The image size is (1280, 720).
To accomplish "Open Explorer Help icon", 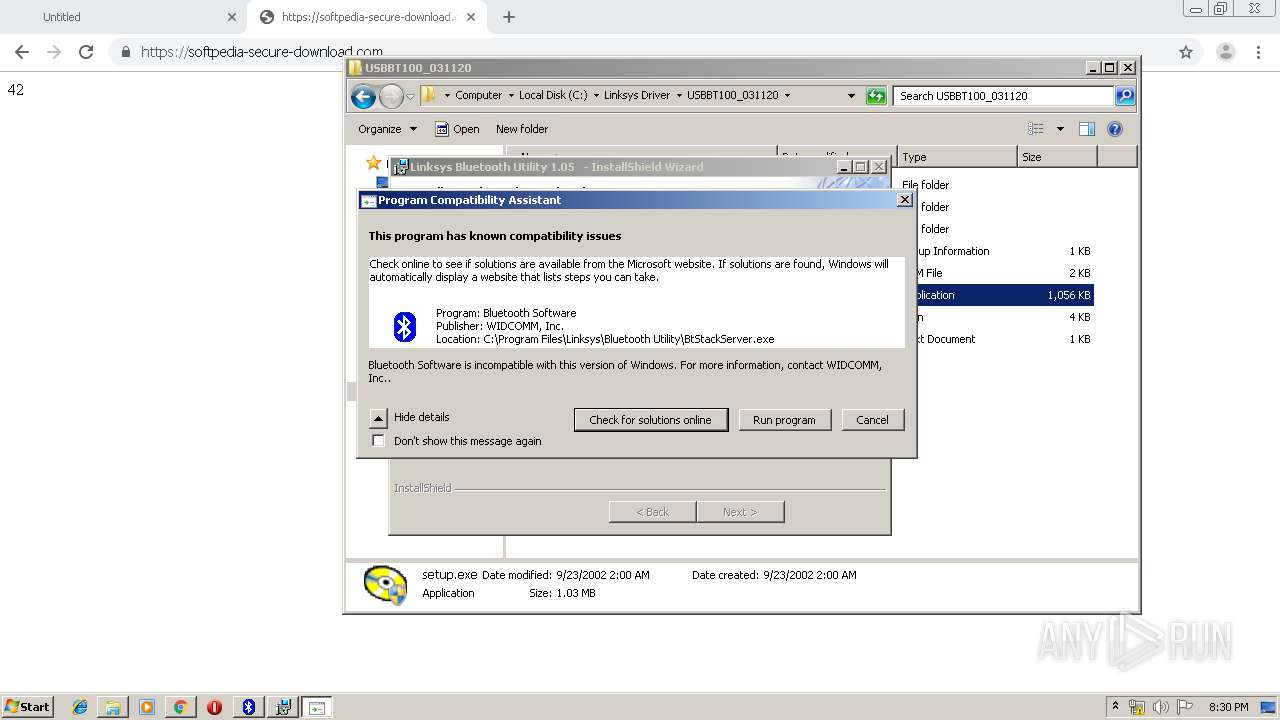I will click(x=1115, y=129).
